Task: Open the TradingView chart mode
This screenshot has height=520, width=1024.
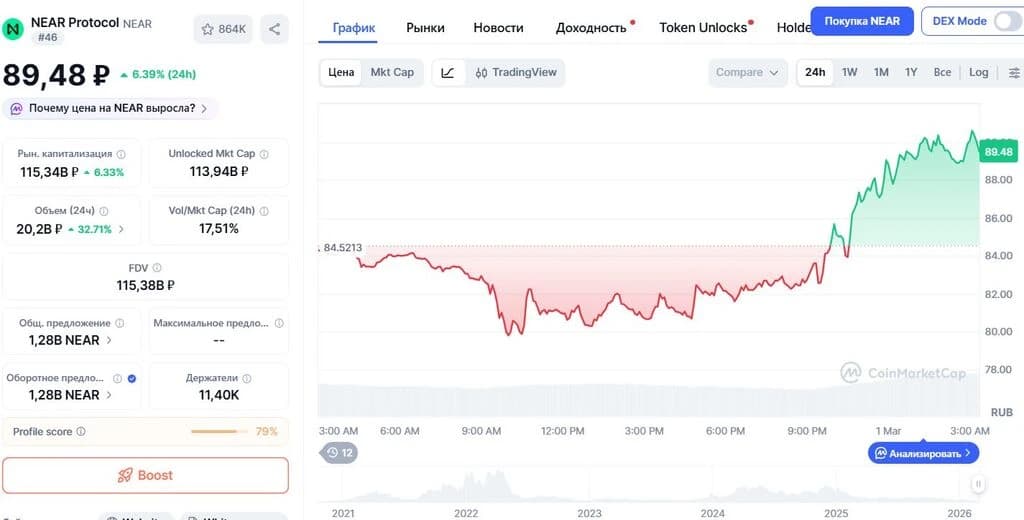Action: pyautogui.click(x=516, y=73)
